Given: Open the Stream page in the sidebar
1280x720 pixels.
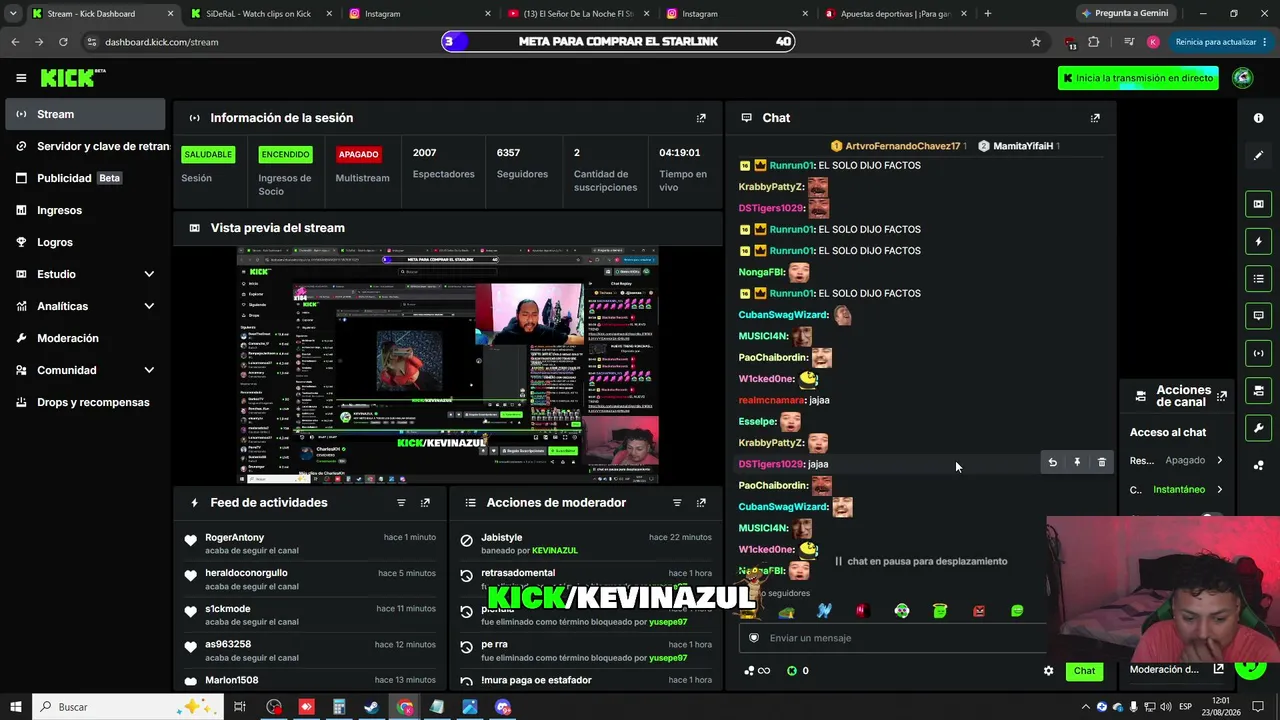Looking at the screenshot, I should coord(85,114).
